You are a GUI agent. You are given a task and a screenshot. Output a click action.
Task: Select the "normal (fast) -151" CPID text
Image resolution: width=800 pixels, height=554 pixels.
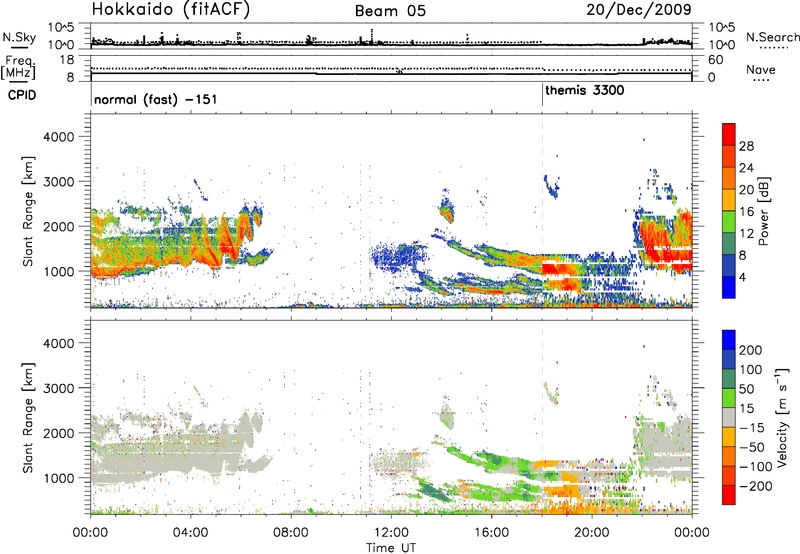pos(156,99)
